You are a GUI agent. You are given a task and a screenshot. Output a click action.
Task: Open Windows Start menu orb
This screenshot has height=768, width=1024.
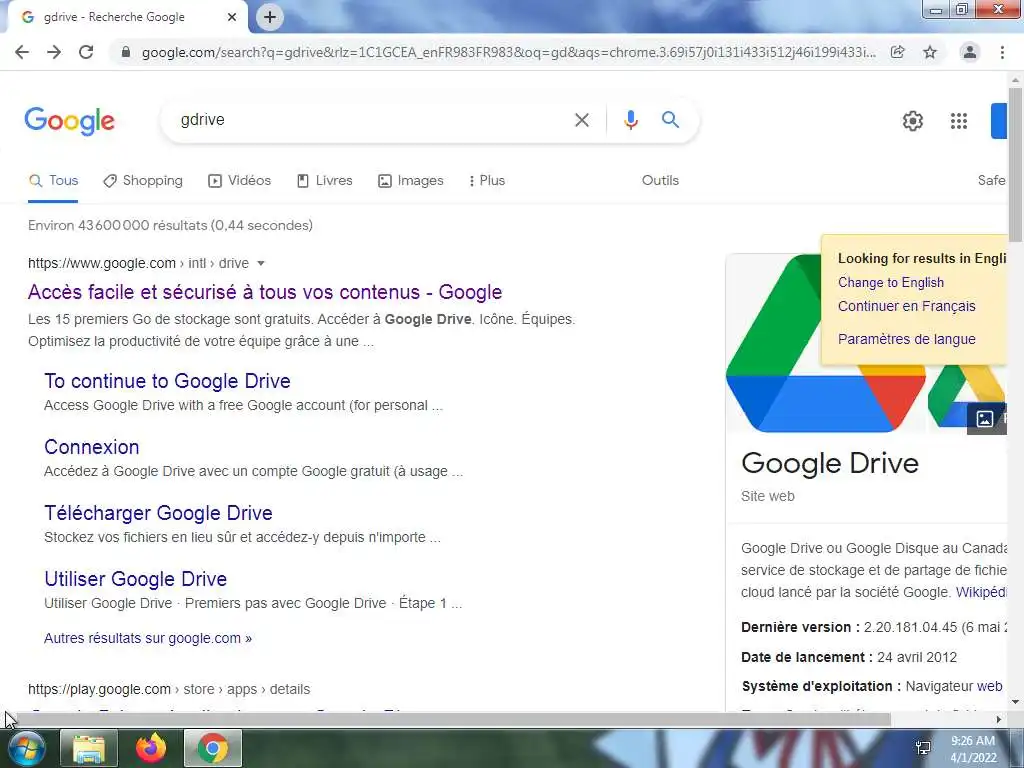25,748
